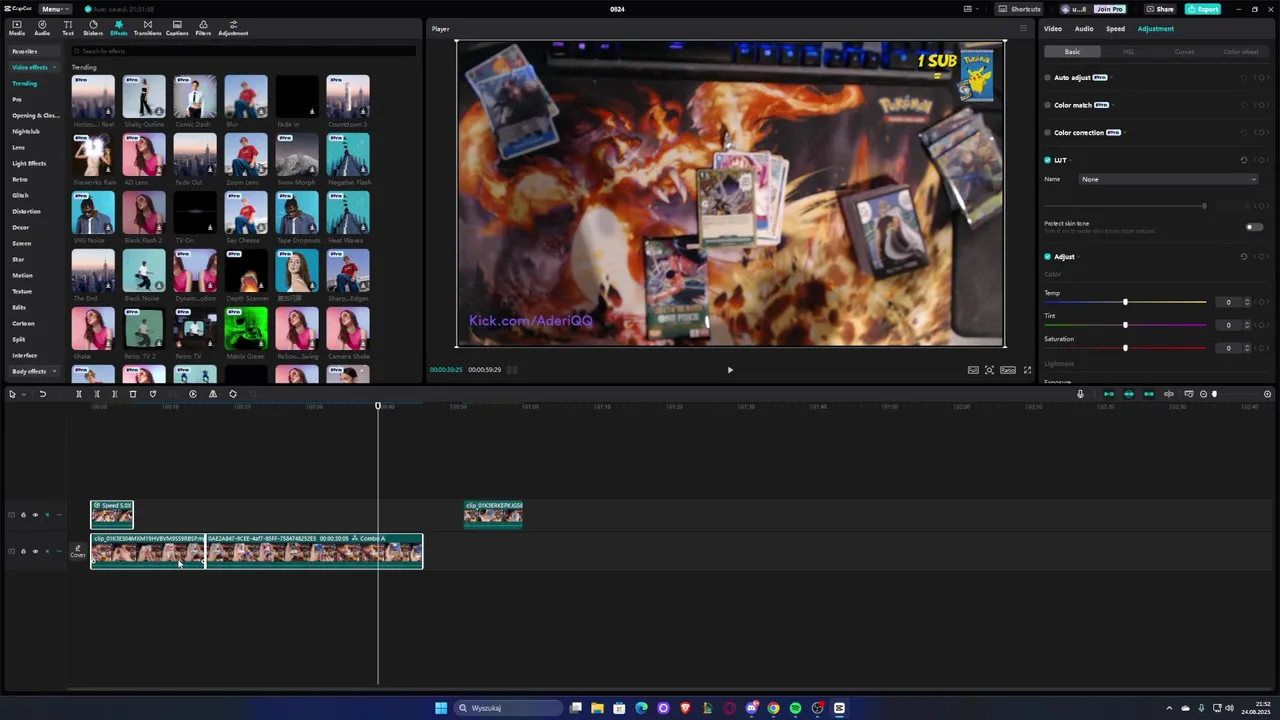Turn on the Protect skin tone switch
Viewport: 1280px width, 720px height.
[1254, 227]
